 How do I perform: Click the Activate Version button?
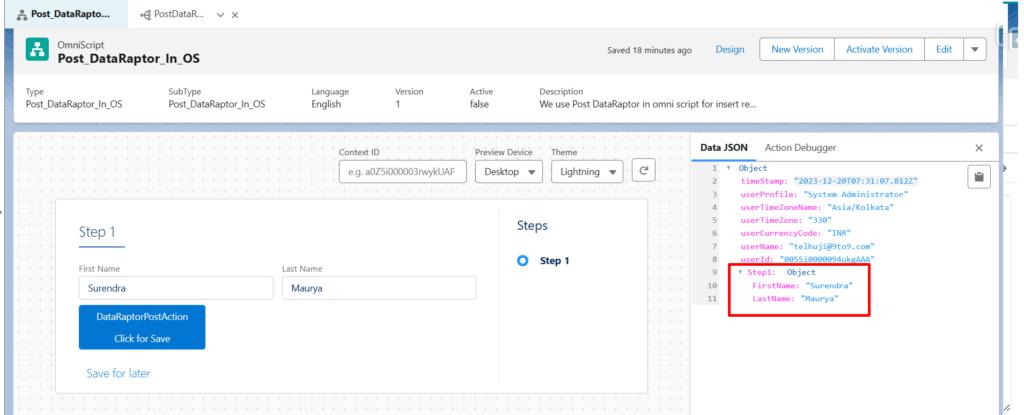pyautogui.click(x=879, y=49)
